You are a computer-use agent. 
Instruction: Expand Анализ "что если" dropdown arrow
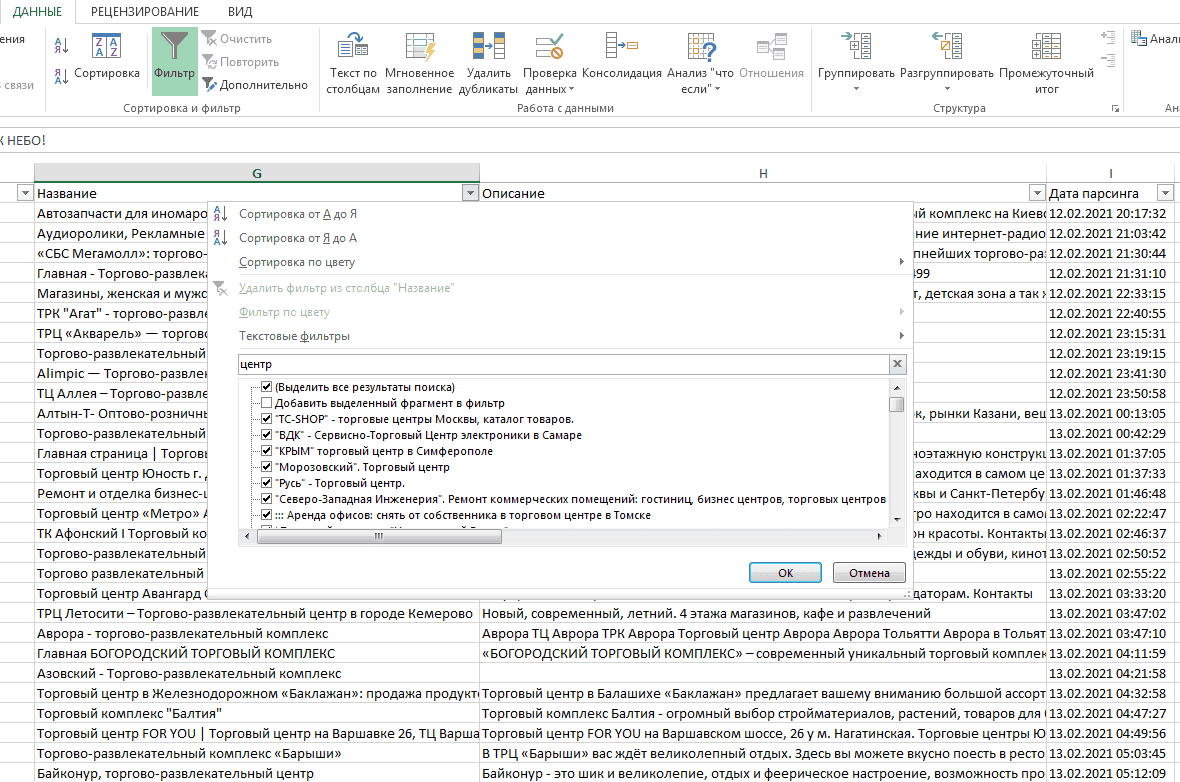pos(717,90)
